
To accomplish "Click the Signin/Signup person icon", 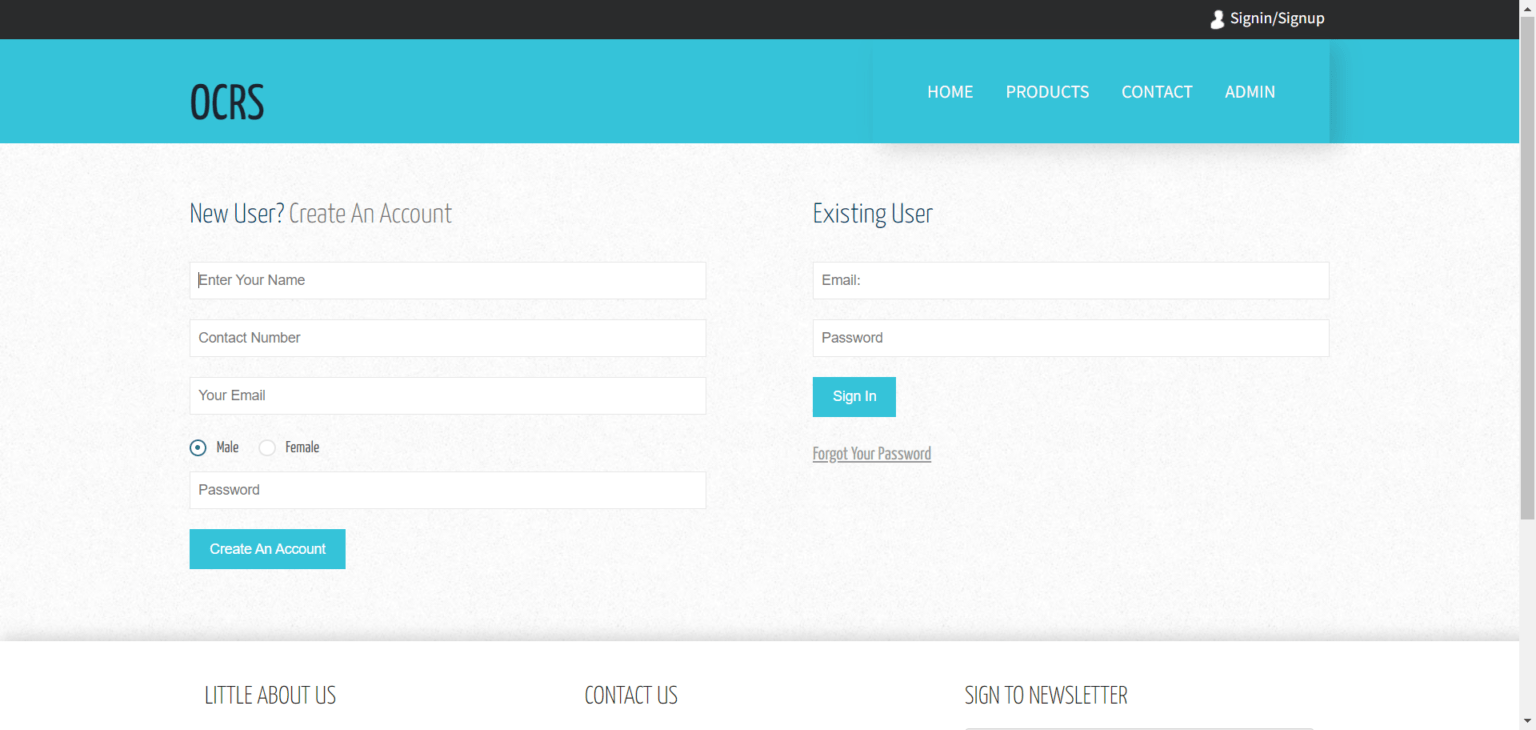I will point(1217,18).
